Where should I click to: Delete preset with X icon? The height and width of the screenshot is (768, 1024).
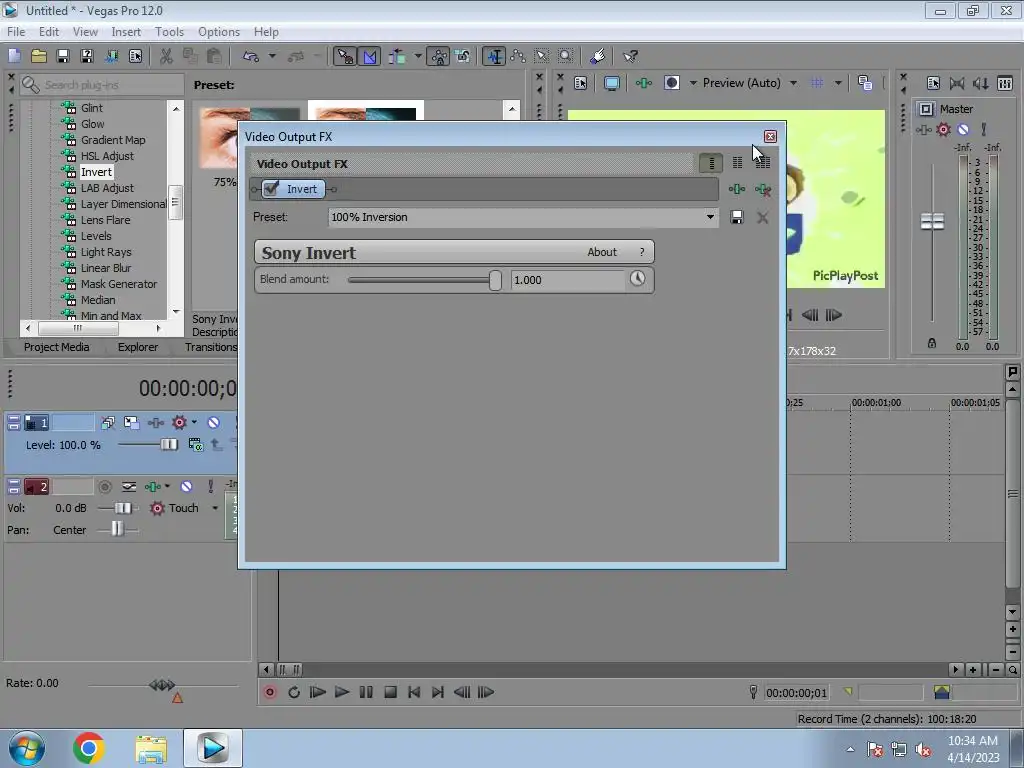pos(762,217)
